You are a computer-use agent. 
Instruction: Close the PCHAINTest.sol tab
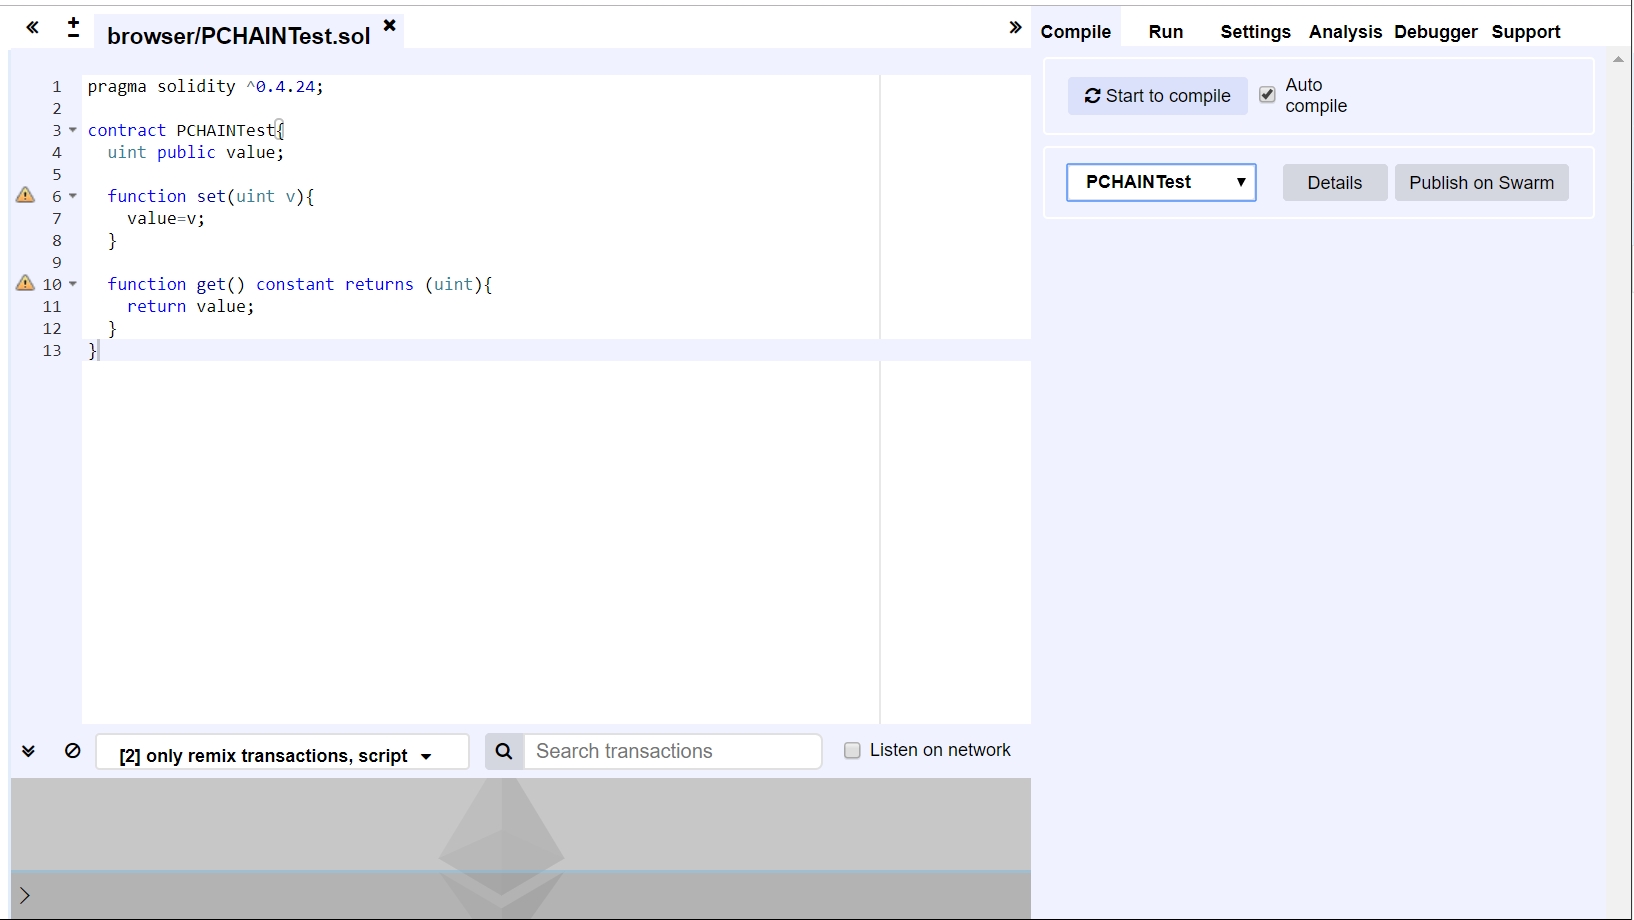pos(389,25)
